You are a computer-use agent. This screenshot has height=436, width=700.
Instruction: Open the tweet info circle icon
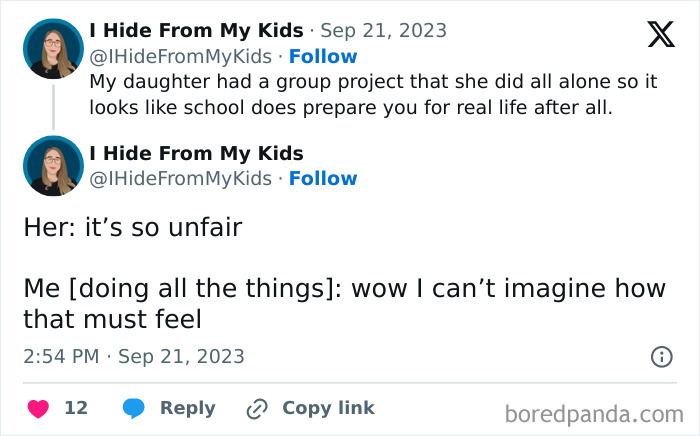coord(661,356)
